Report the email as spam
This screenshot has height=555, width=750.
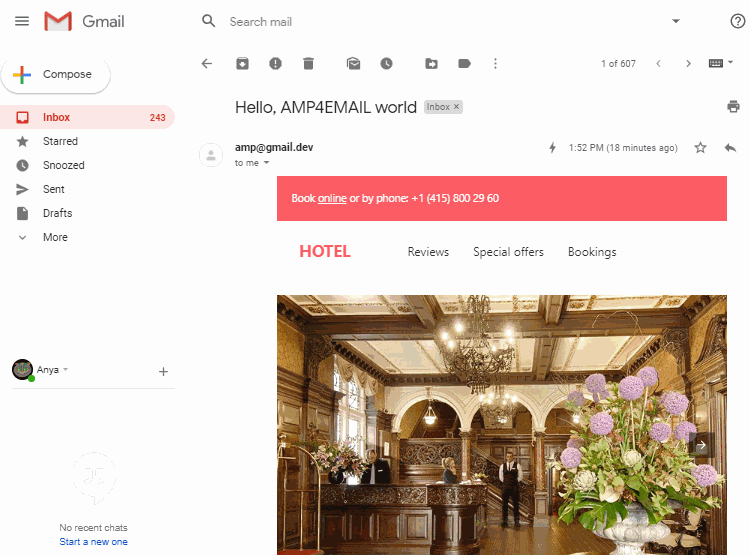[x=275, y=64]
